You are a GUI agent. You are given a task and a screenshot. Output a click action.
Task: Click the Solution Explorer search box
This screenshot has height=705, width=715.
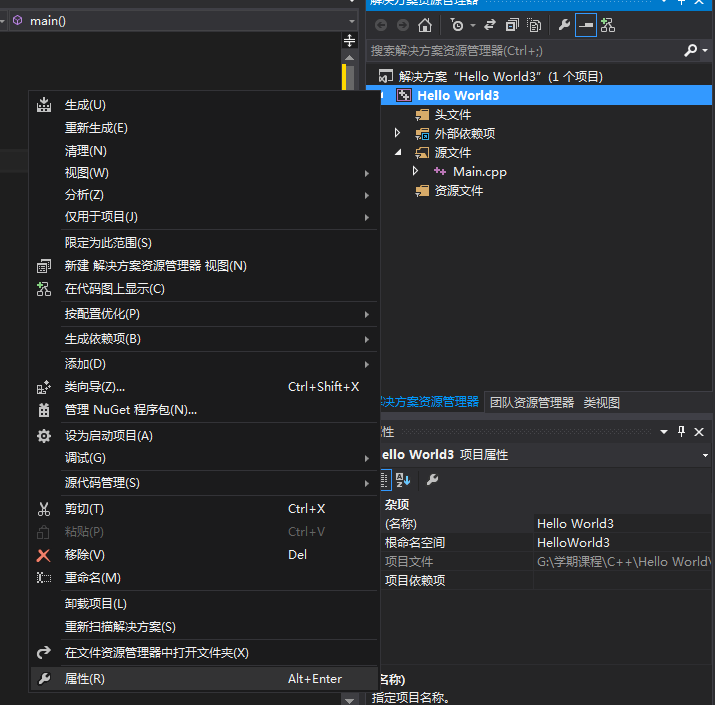pos(524,50)
